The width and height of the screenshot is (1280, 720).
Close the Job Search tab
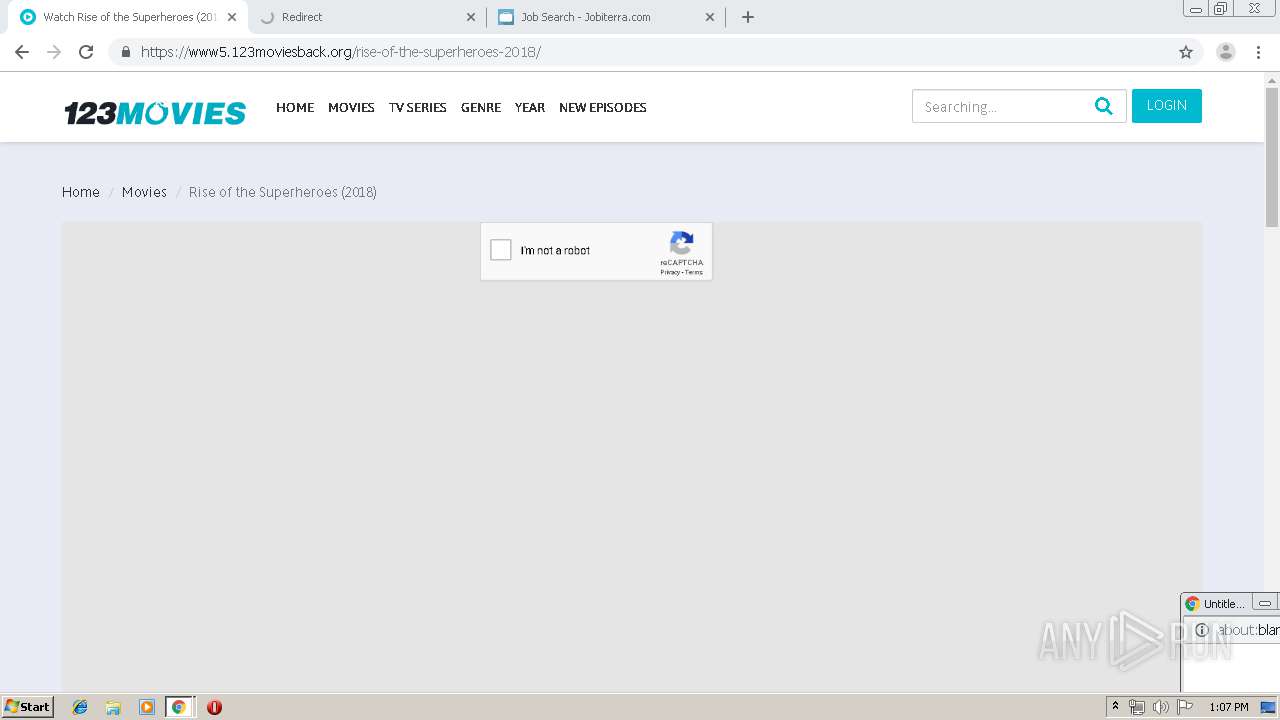[710, 17]
